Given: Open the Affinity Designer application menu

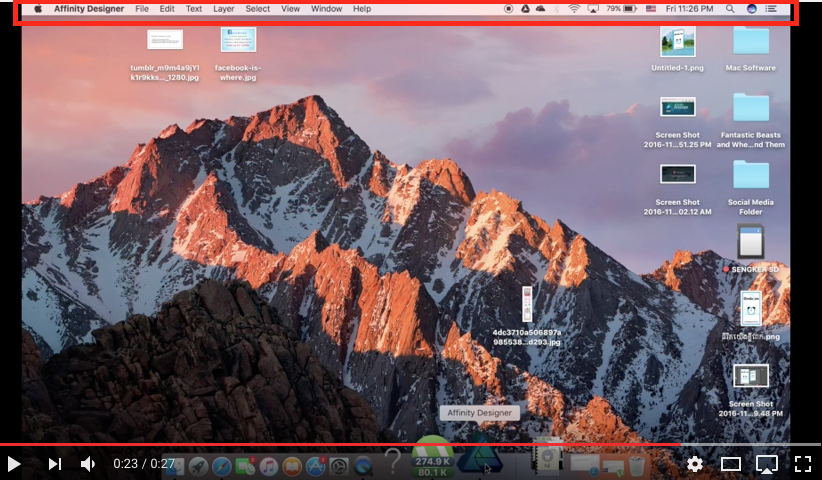Looking at the screenshot, I should coord(89,9).
